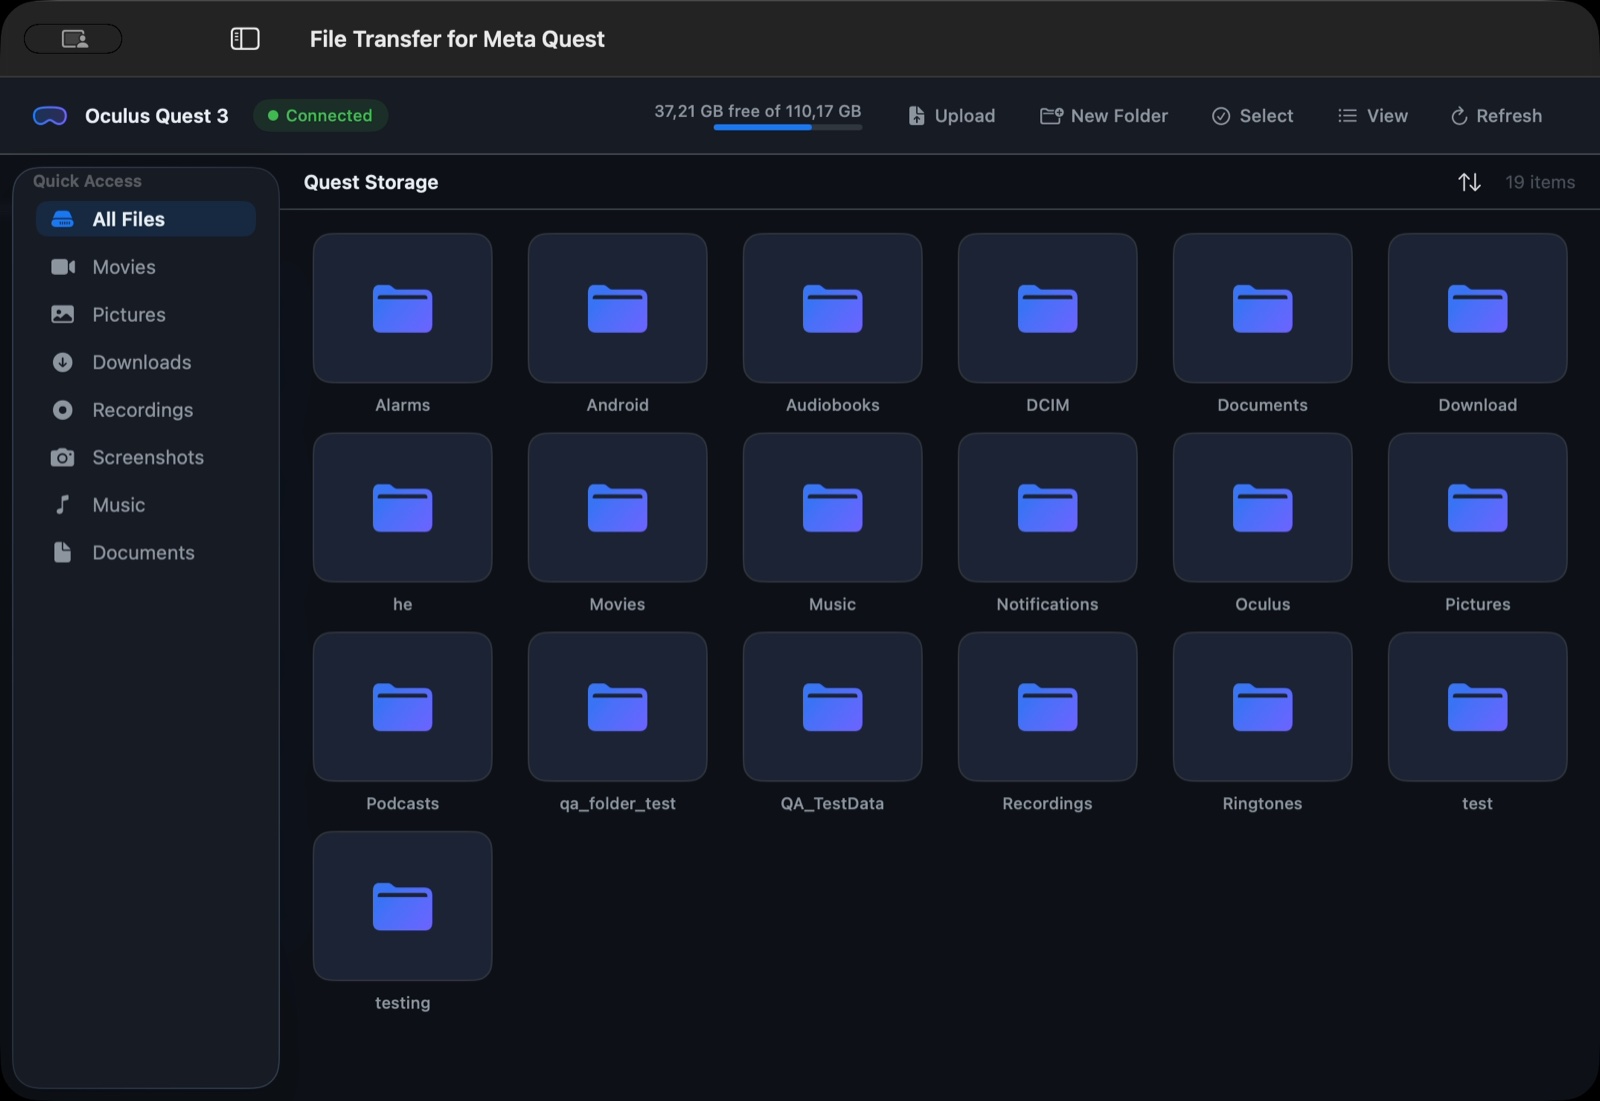
Task: Select the Documents folder icon in grid
Action: pos(1262,308)
